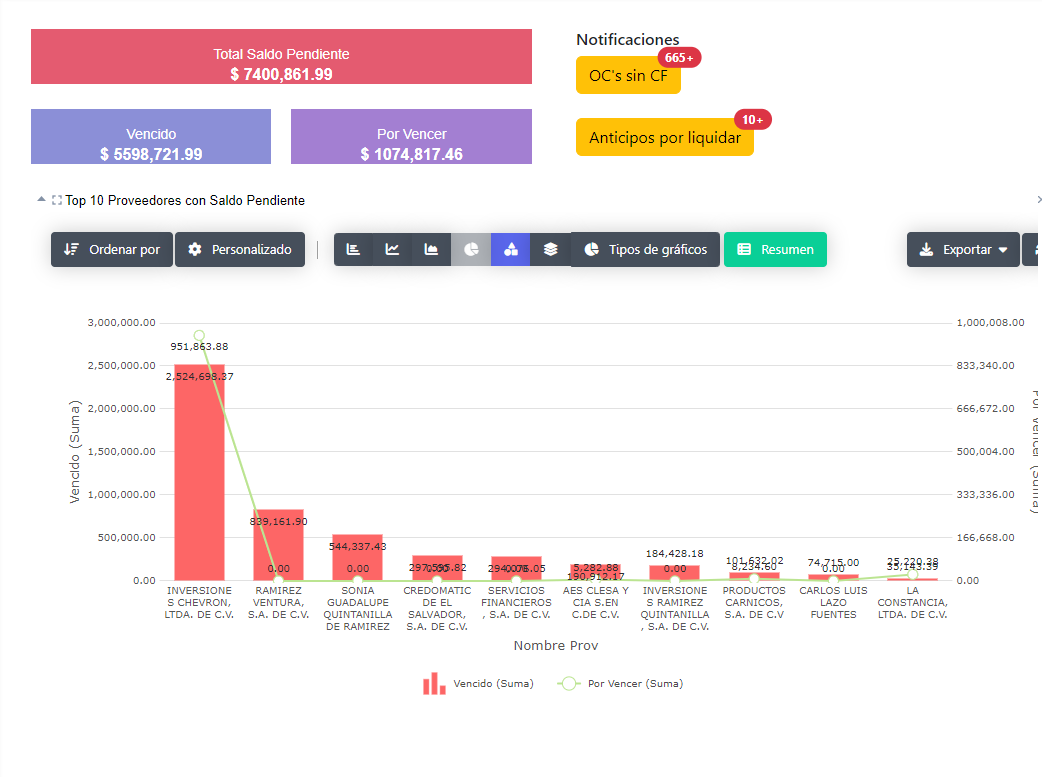
Task: Open Tipos de gráficos menu
Action: (x=645, y=250)
